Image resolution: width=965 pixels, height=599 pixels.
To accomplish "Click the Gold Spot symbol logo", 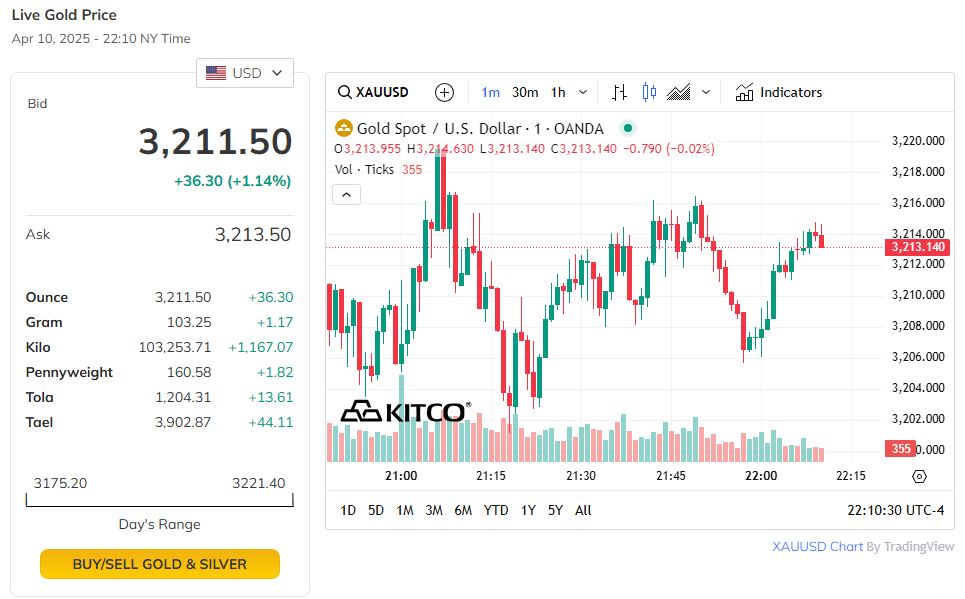I will [344, 128].
